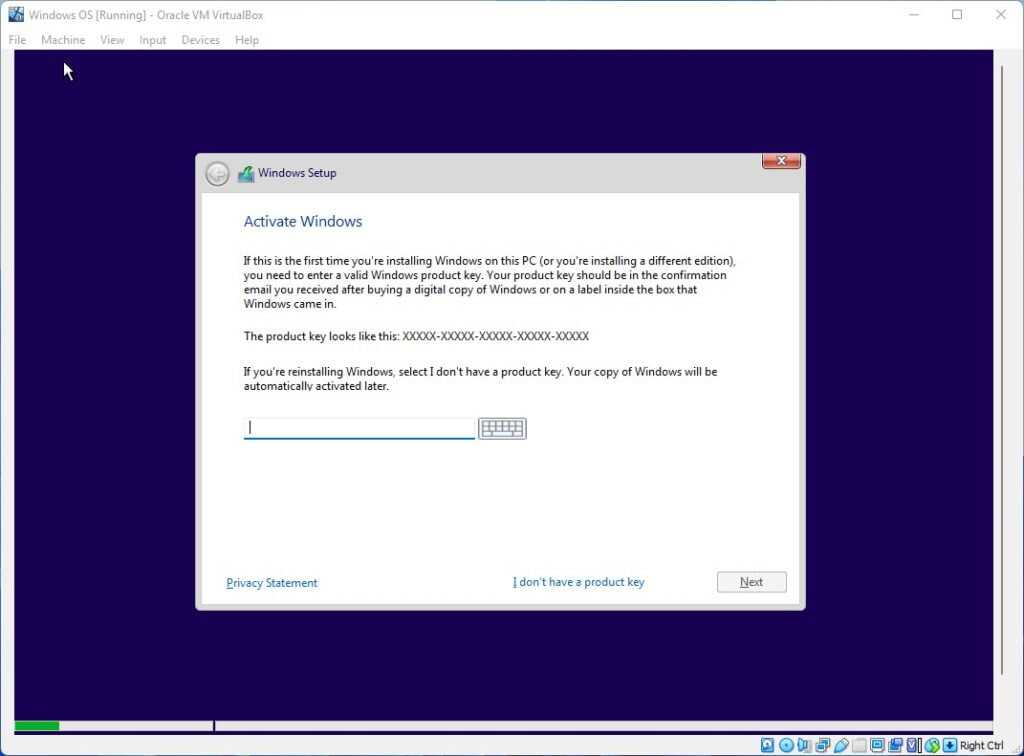Open the Help menu
This screenshot has height=756, width=1024.
(247, 40)
